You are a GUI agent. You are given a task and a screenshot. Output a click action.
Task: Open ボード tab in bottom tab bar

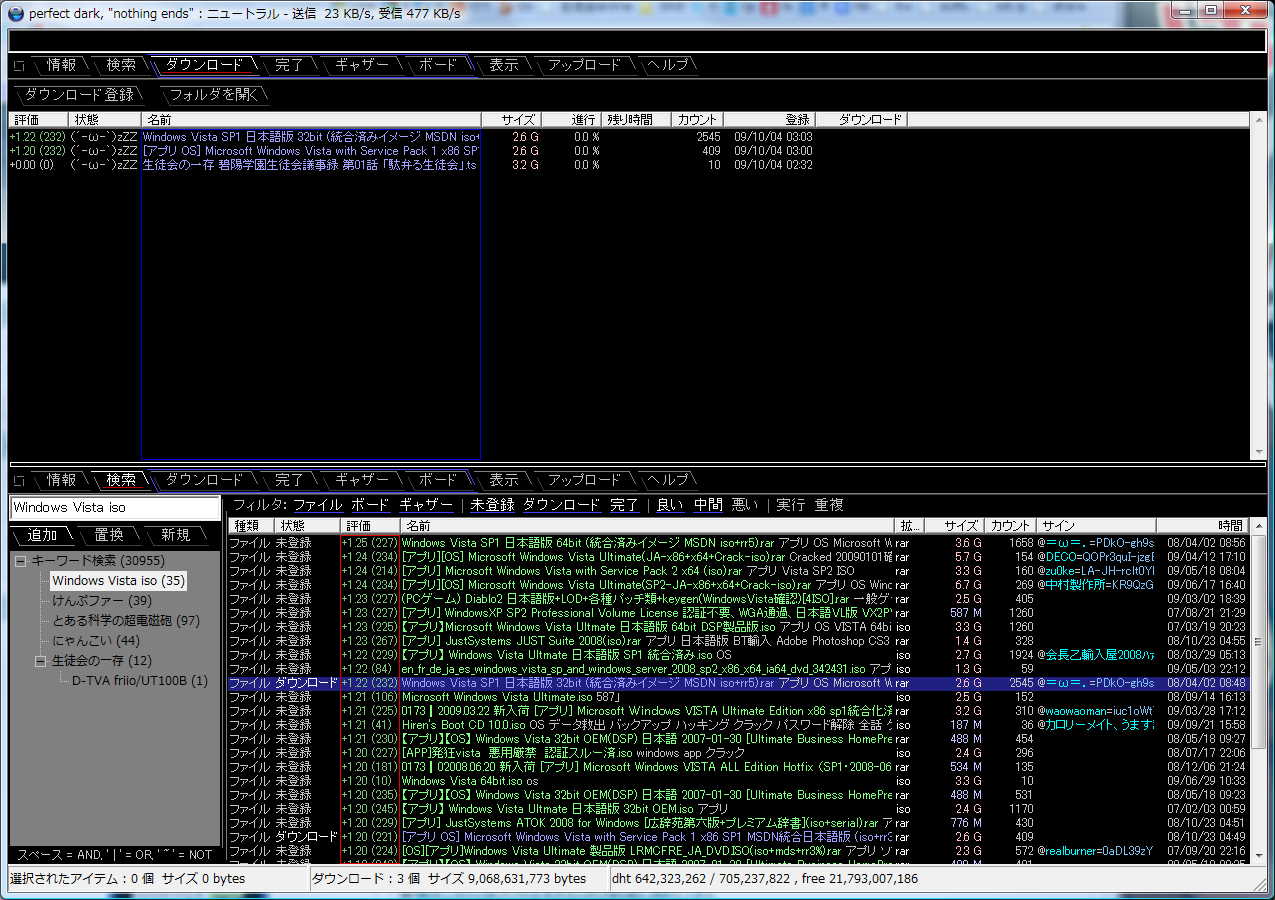[438, 480]
